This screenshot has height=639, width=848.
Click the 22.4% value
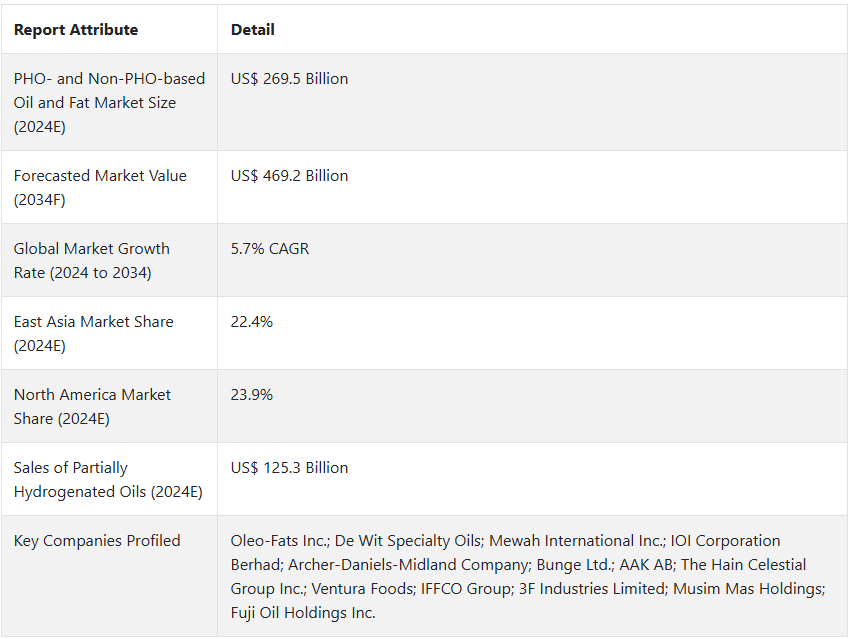pyautogui.click(x=251, y=322)
